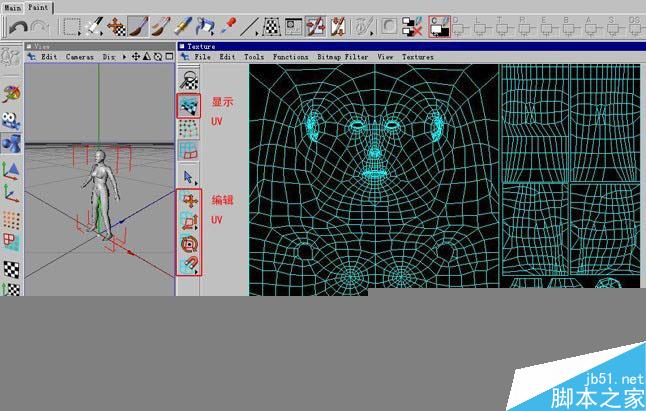Select the arrow selection tool in Texture panel
Image resolution: width=646 pixels, height=411 pixels.
click(189, 177)
